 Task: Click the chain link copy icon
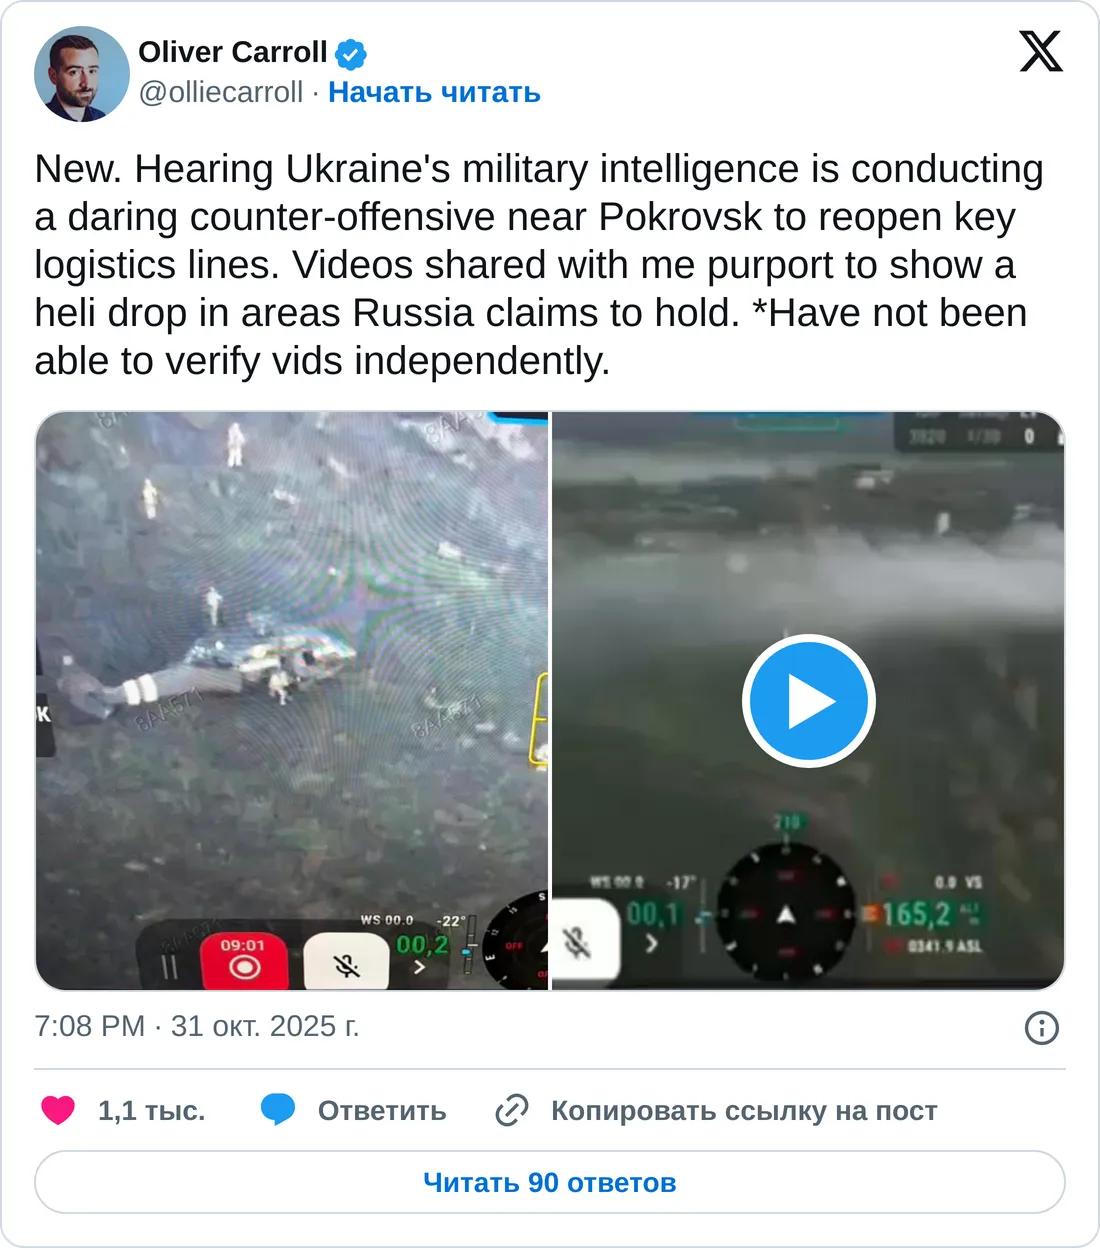tap(512, 1110)
